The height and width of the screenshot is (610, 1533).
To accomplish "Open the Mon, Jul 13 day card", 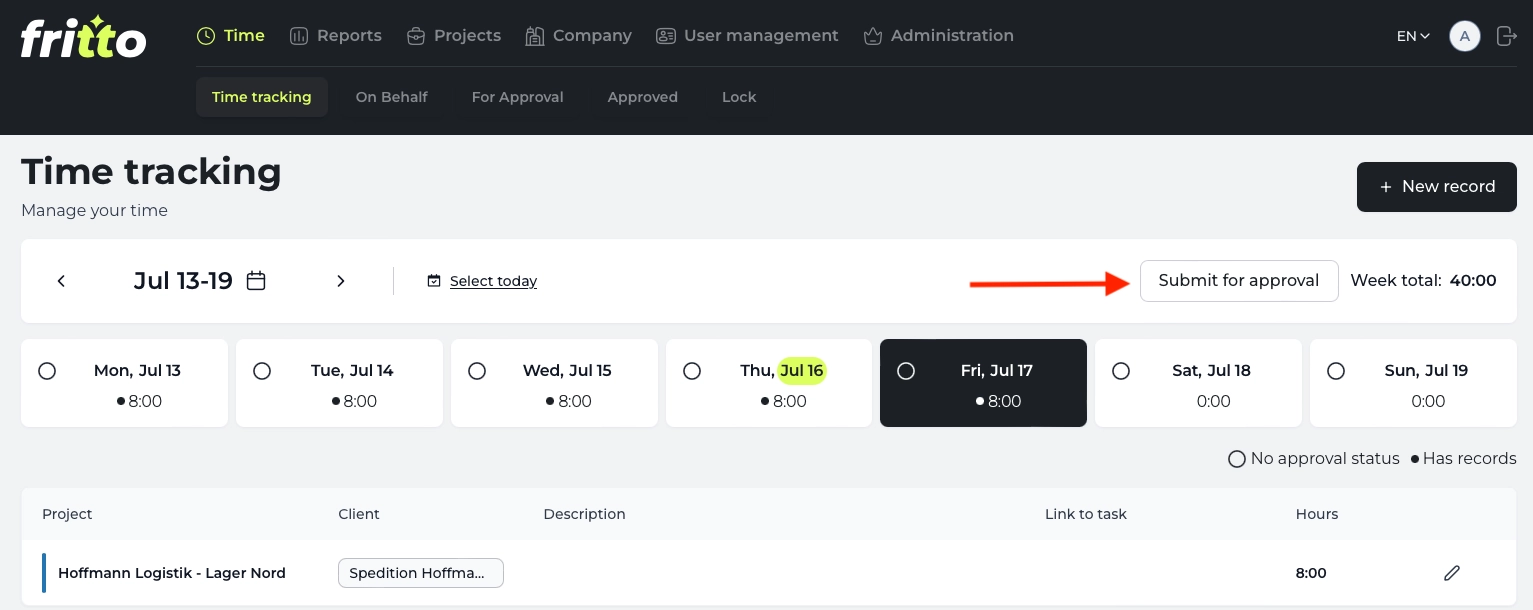I will click(124, 383).
